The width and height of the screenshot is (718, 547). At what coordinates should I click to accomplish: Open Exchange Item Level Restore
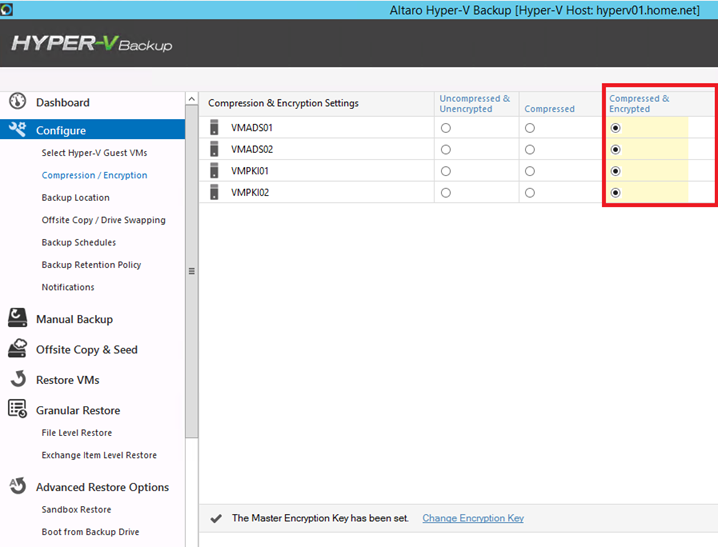99,455
